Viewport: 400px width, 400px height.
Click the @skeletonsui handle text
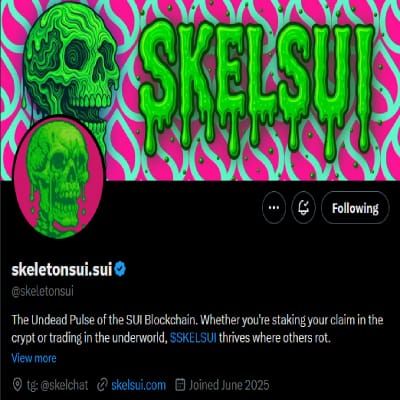click(42, 291)
